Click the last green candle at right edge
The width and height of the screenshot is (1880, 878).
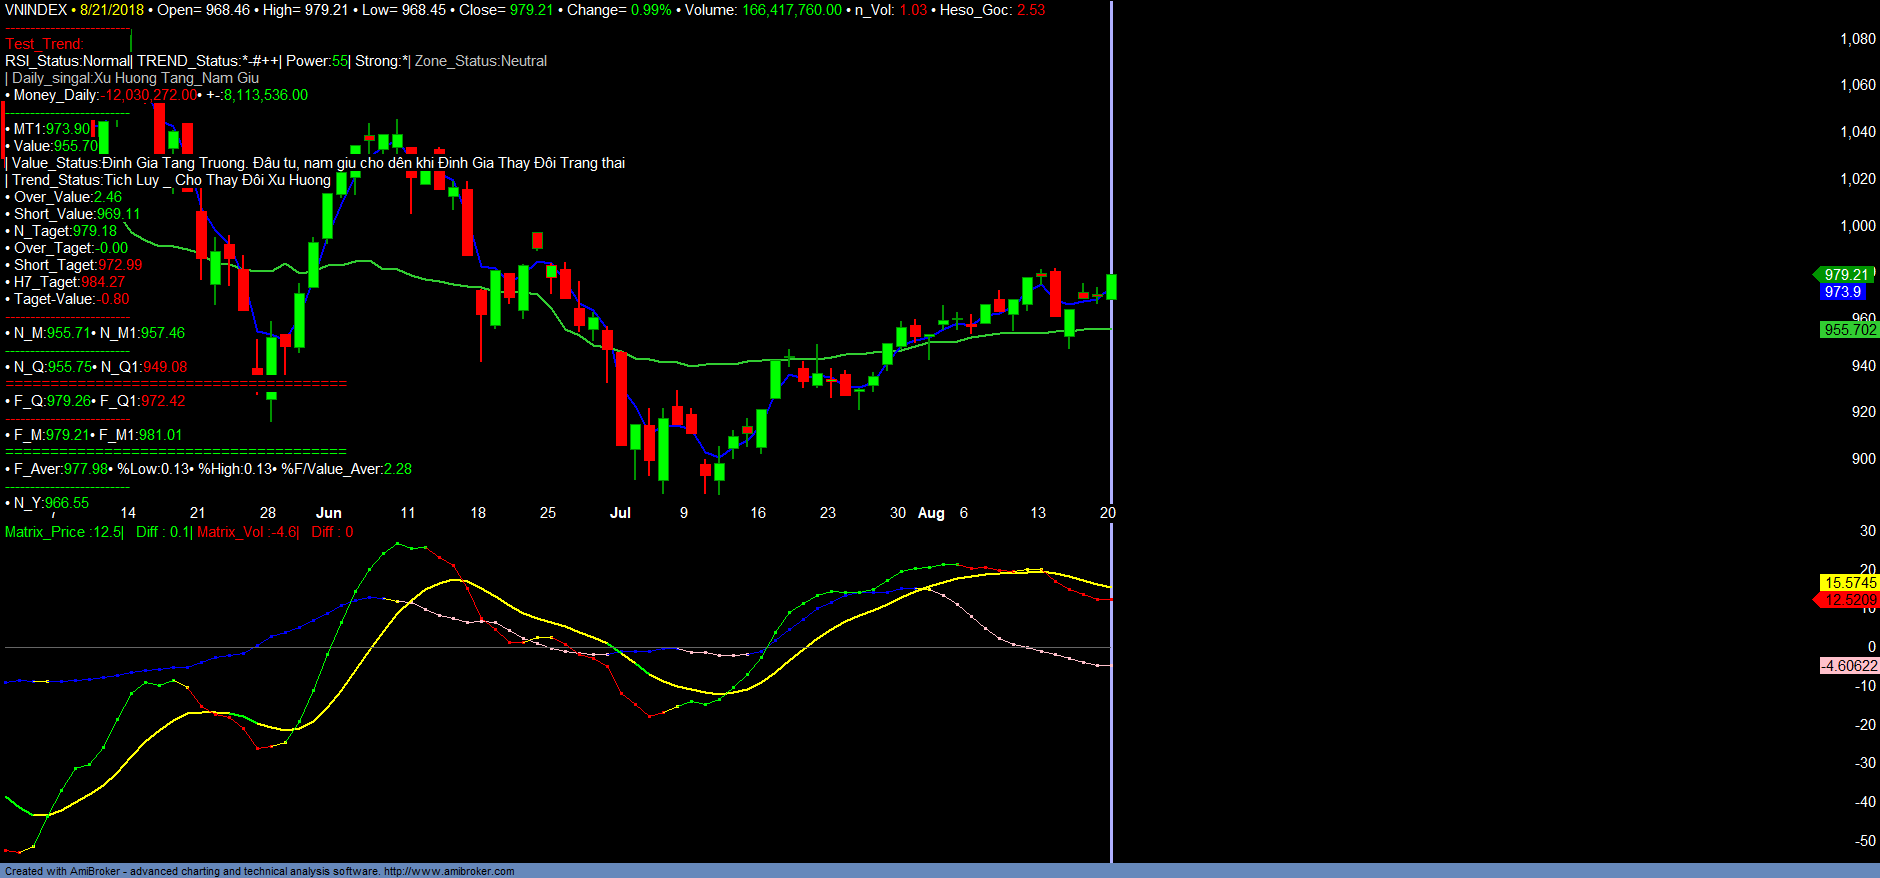(x=1111, y=287)
